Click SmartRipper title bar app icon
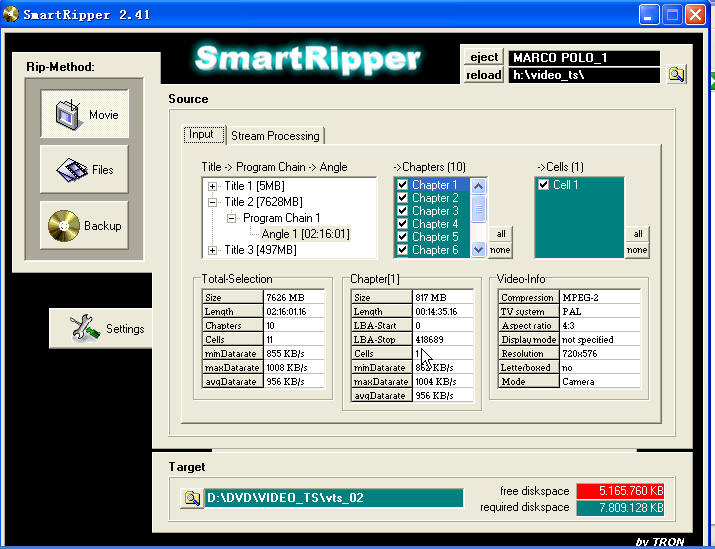This screenshot has width=715, height=549. click(10, 14)
